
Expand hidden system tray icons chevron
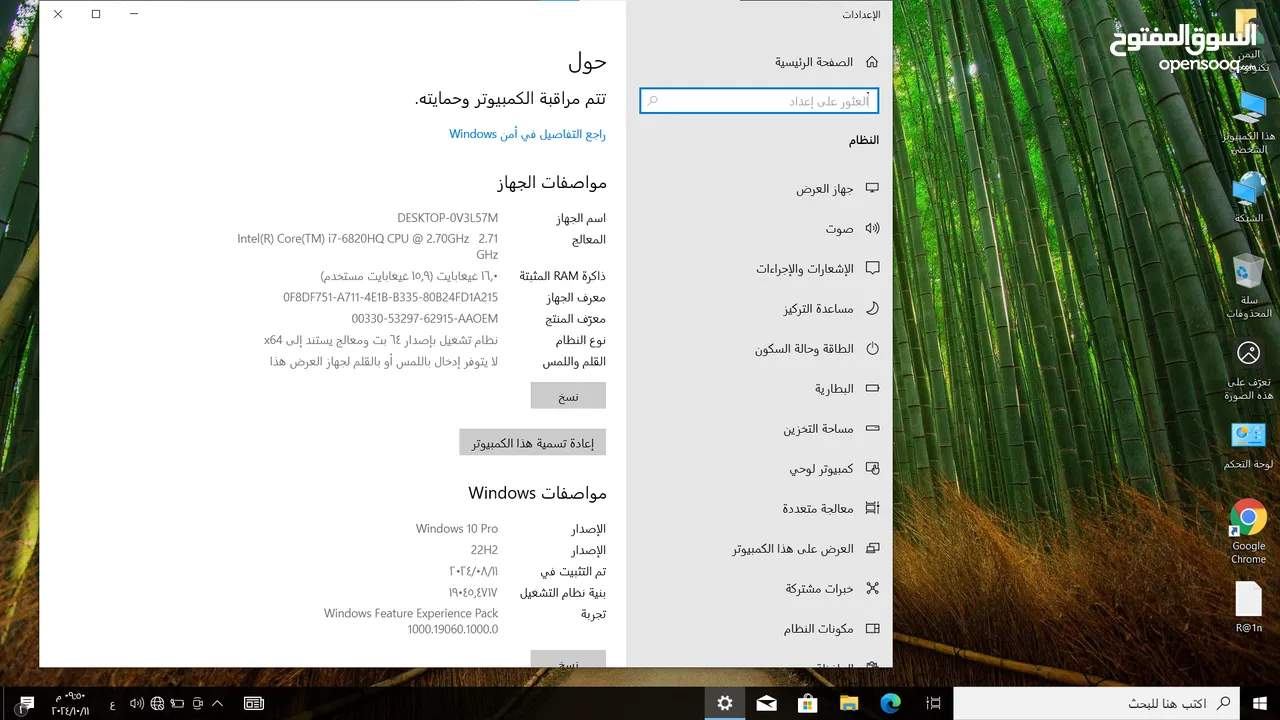point(219,704)
